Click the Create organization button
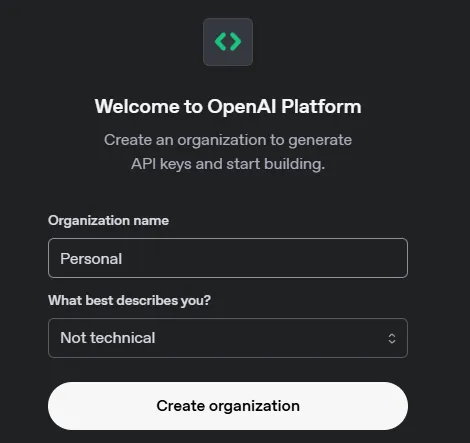This screenshot has width=470, height=443. (228, 406)
